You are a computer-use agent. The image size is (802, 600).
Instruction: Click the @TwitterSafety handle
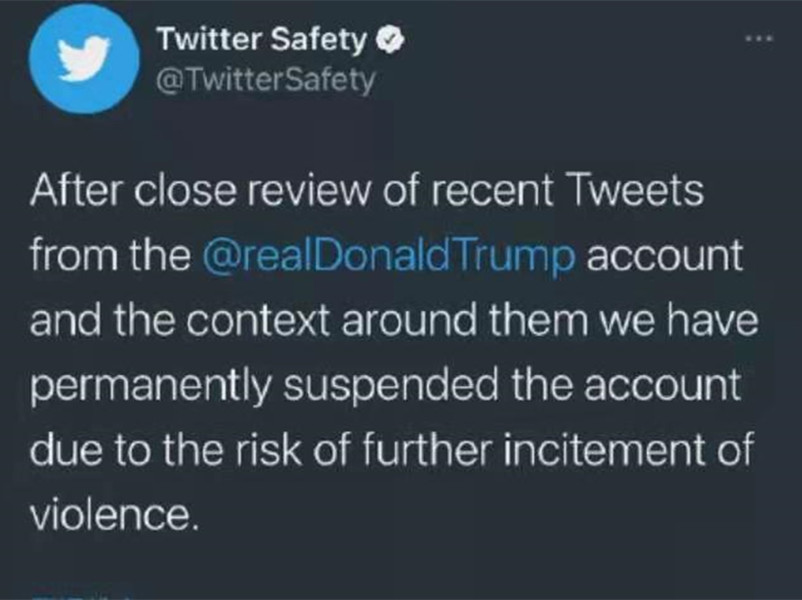pyautogui.click(x=266, y=79)
